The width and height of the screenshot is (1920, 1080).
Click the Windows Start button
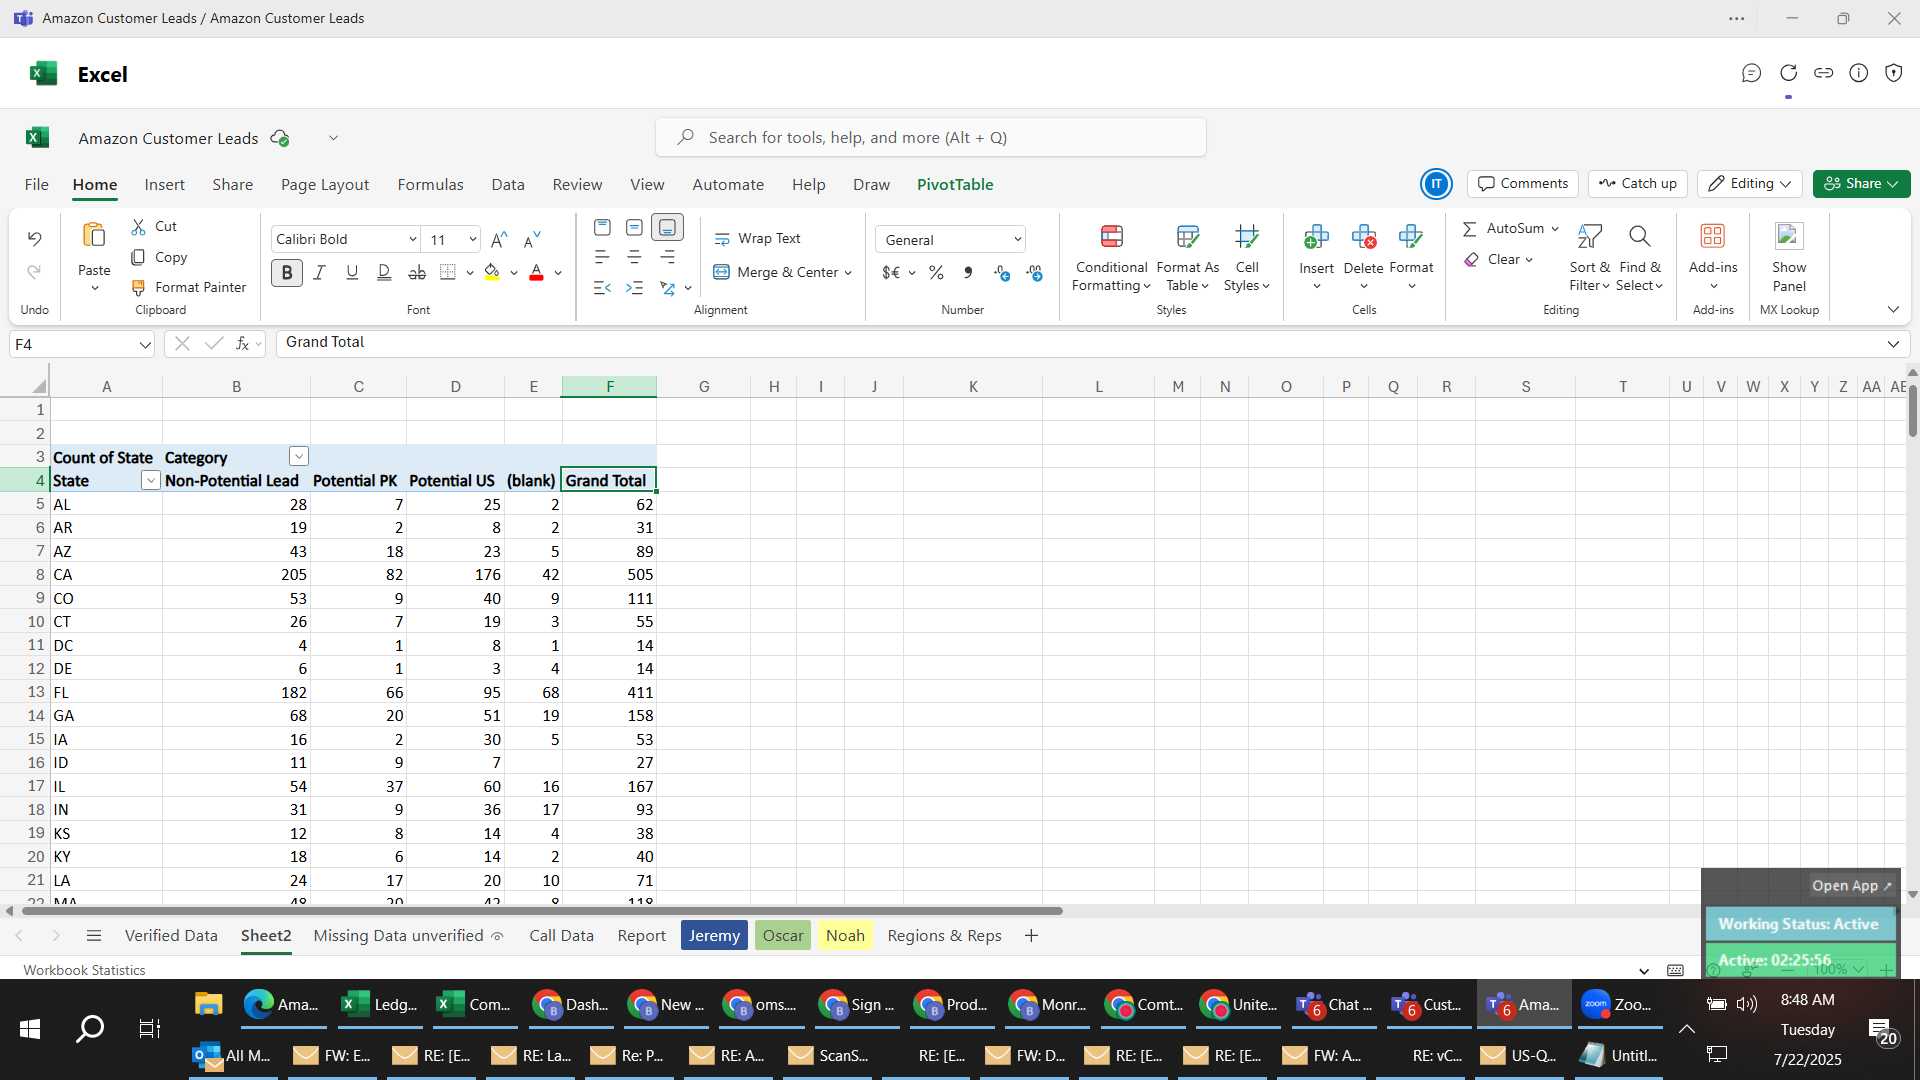30,1029
